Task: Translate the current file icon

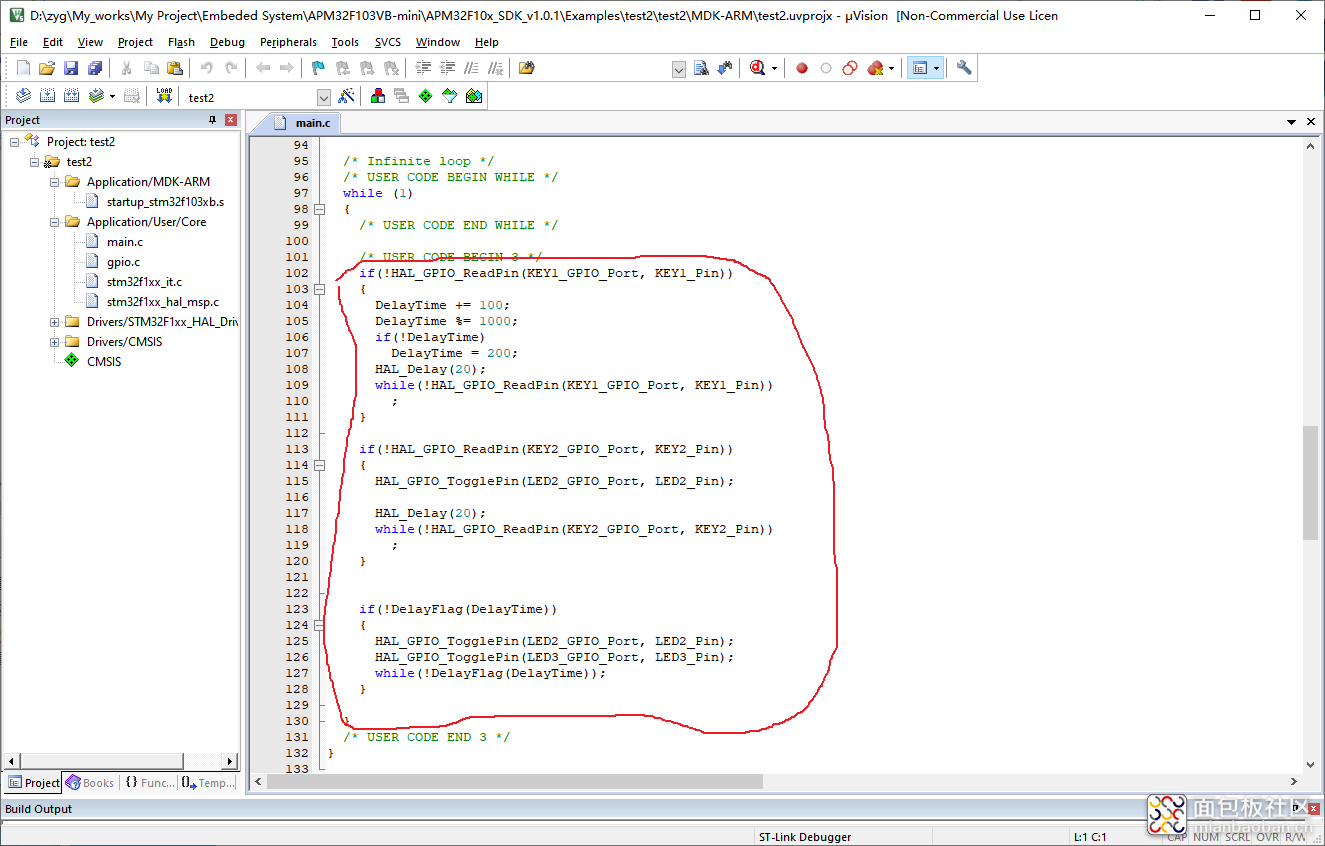Action: click(24, 96)
